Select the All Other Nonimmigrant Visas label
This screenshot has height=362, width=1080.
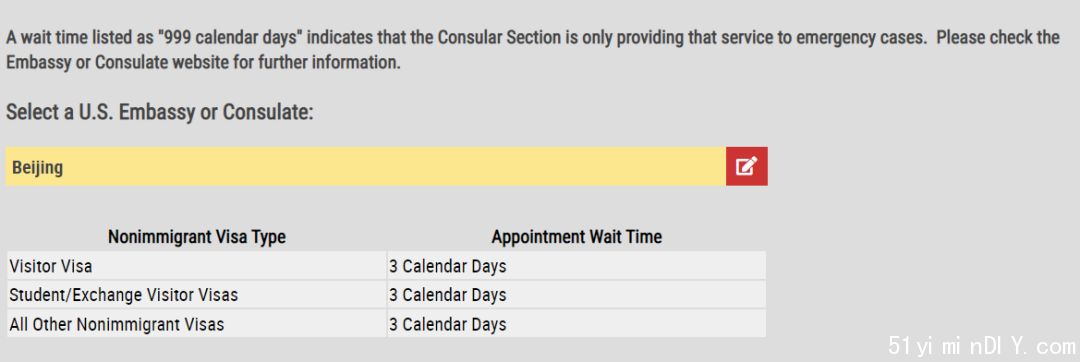pyautogui.click(x=116, y=323)
